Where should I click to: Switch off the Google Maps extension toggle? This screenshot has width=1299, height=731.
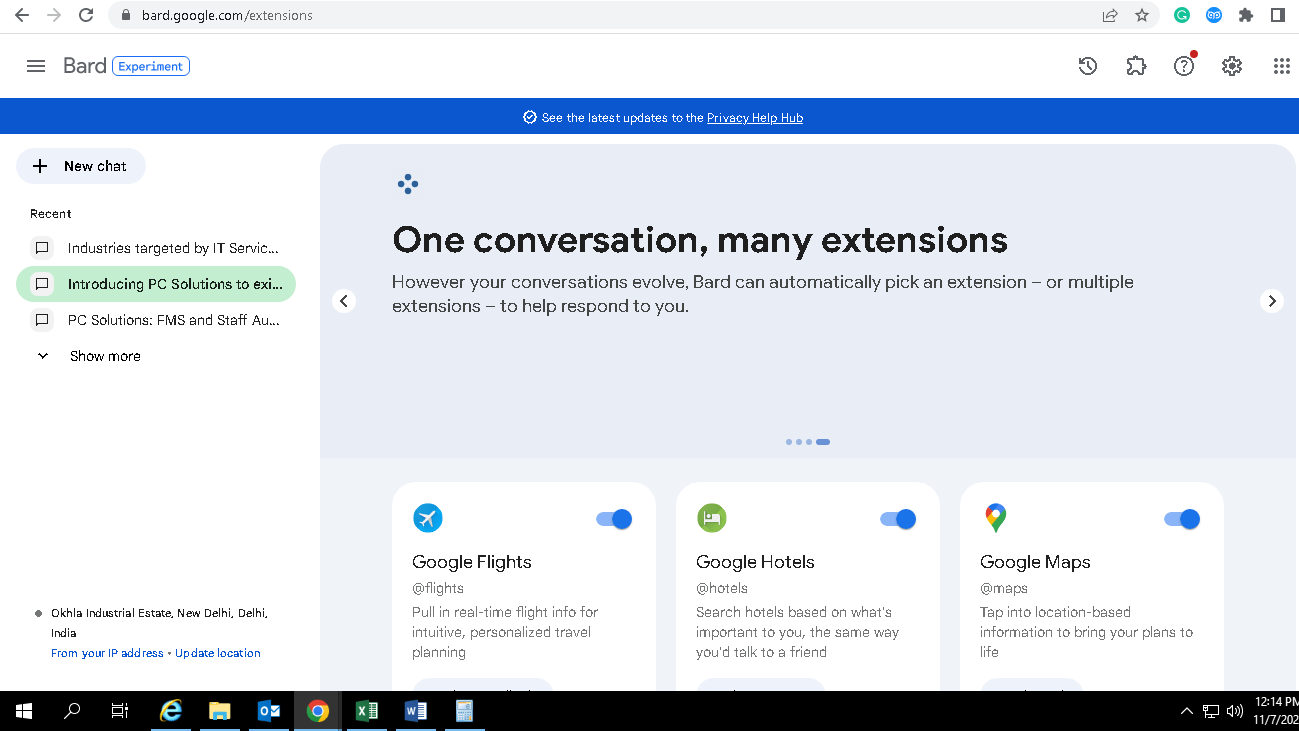click(x=1182, y=519)
